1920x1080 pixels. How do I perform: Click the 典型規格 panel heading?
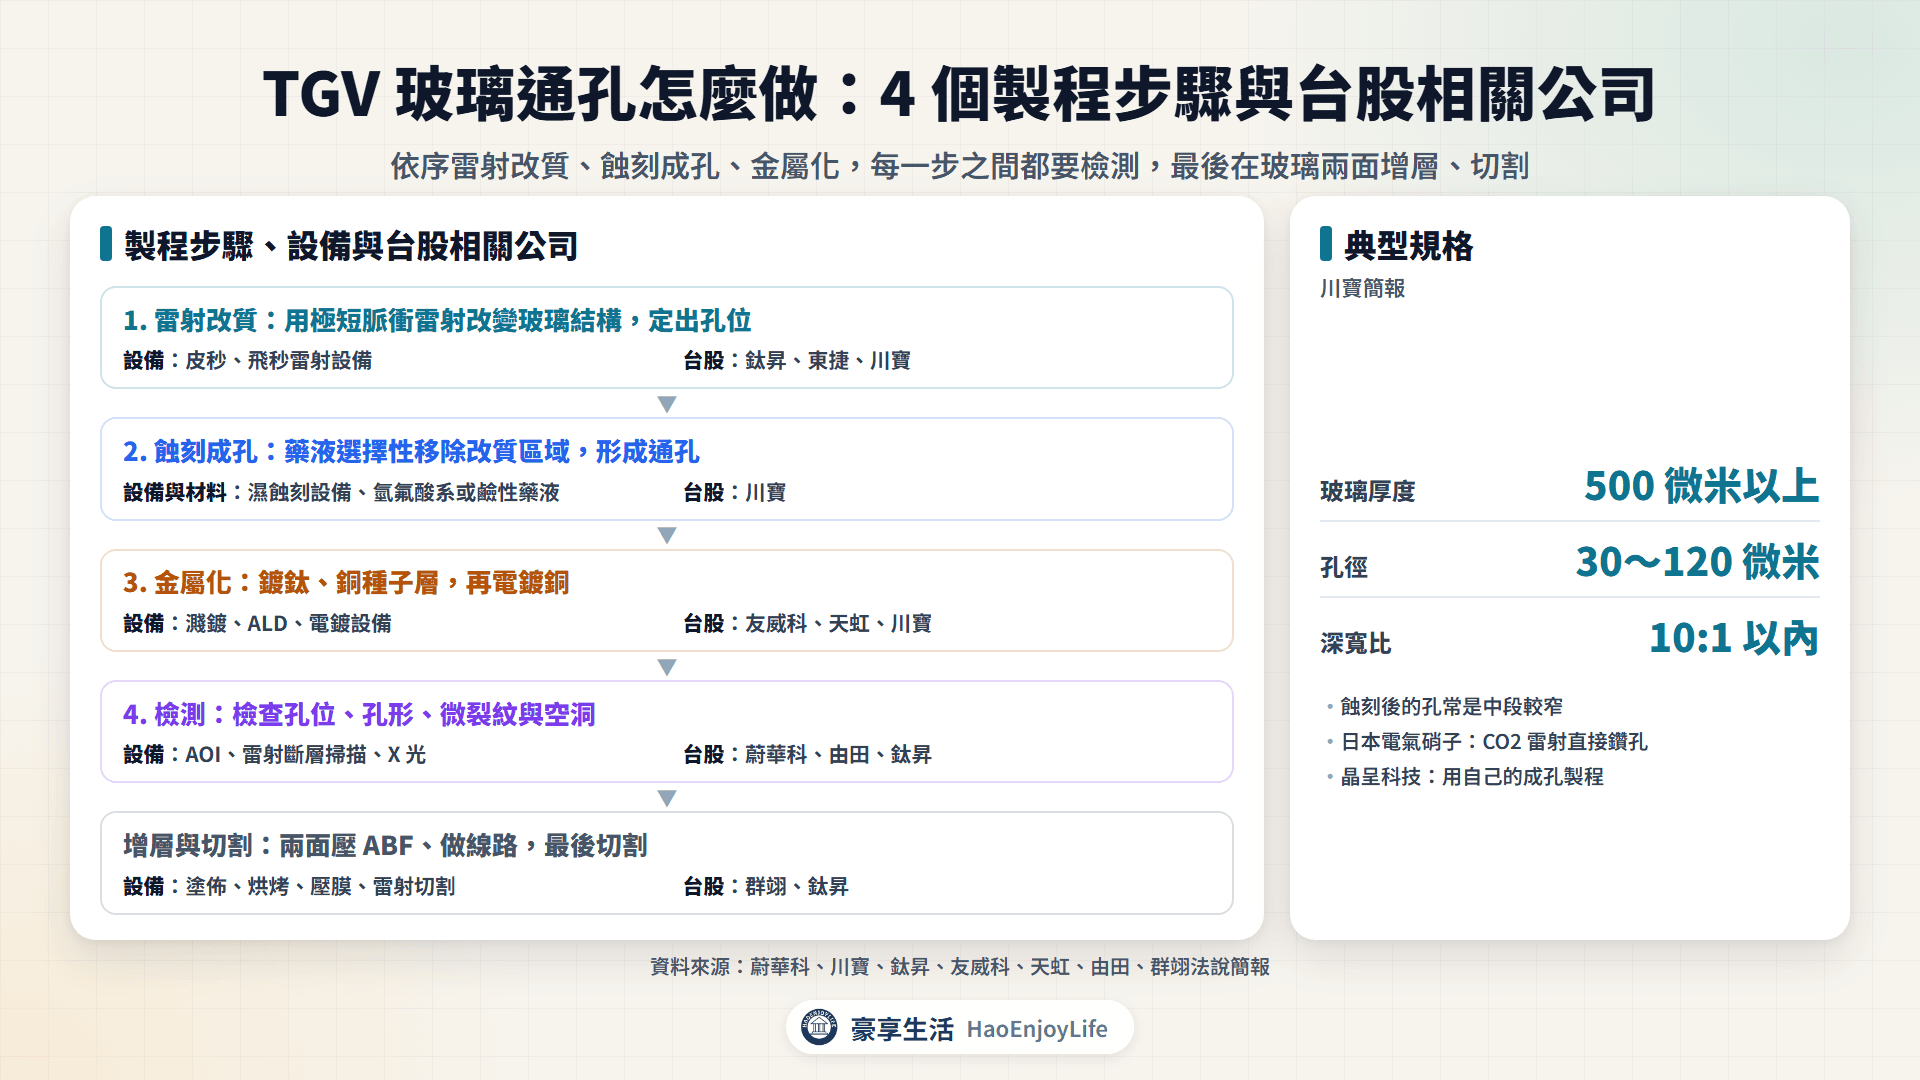click(1408, 246)
